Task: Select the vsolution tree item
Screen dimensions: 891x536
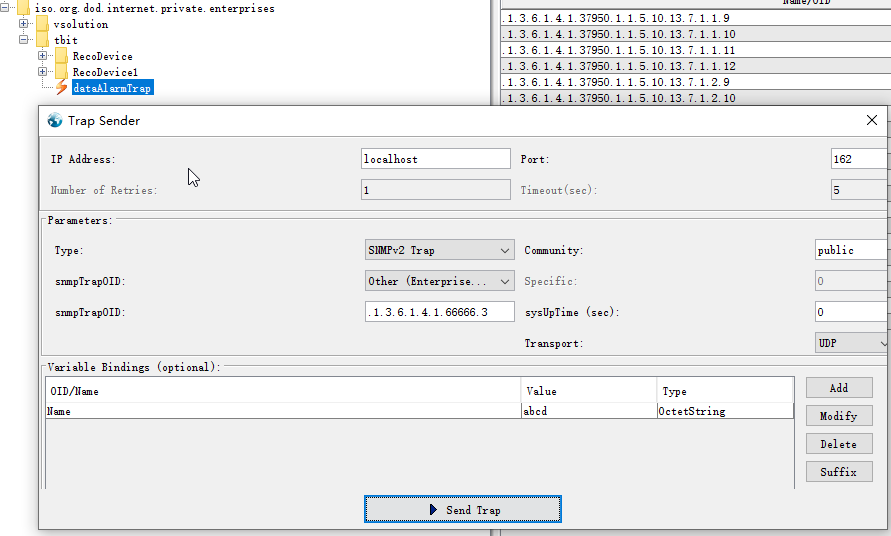Action: [81, 24]
